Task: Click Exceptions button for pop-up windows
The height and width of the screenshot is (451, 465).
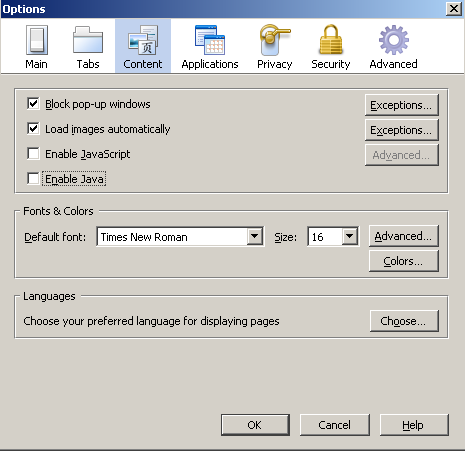Action: (402, 105)
